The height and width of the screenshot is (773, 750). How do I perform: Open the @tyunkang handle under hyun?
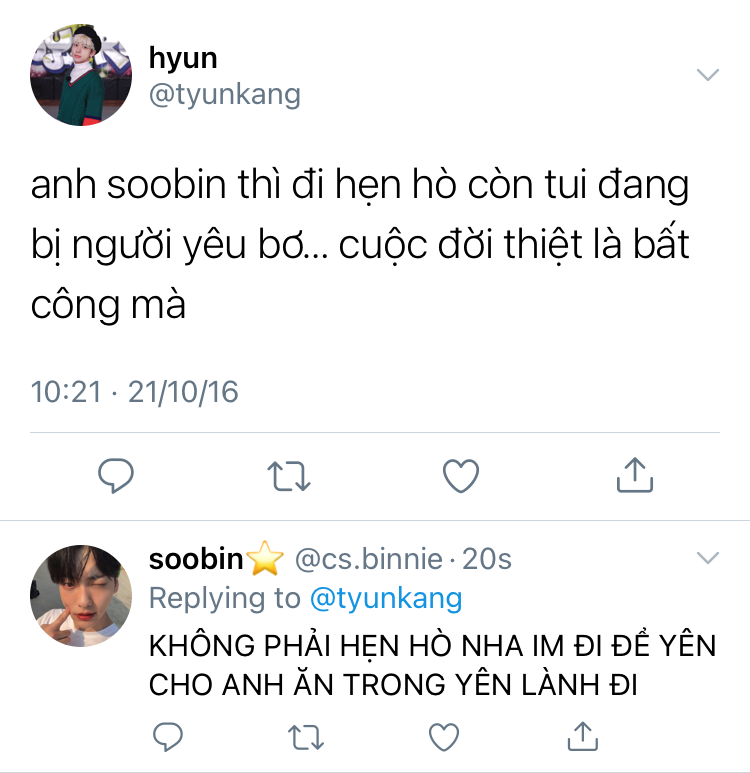click(225, 95)
